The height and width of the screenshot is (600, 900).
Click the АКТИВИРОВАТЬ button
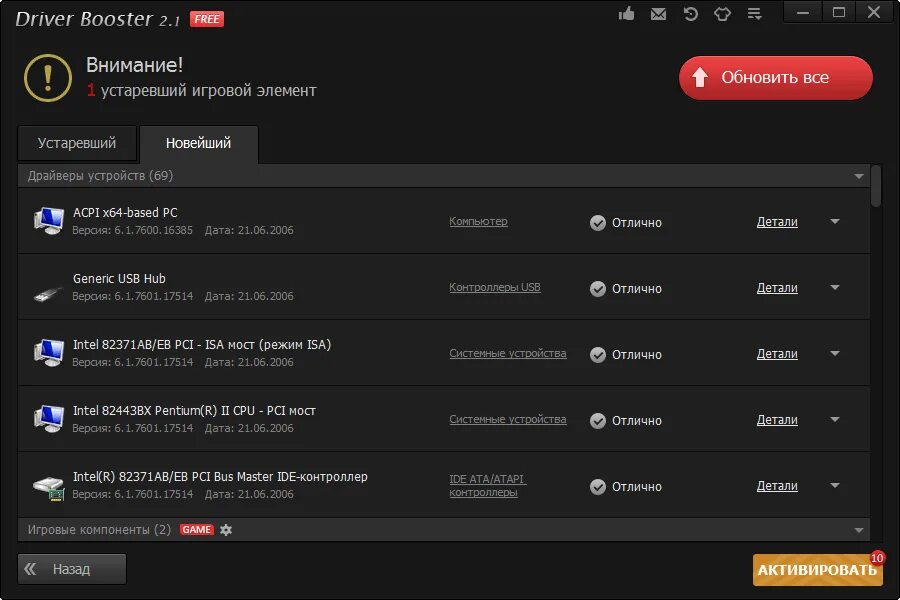817,570
